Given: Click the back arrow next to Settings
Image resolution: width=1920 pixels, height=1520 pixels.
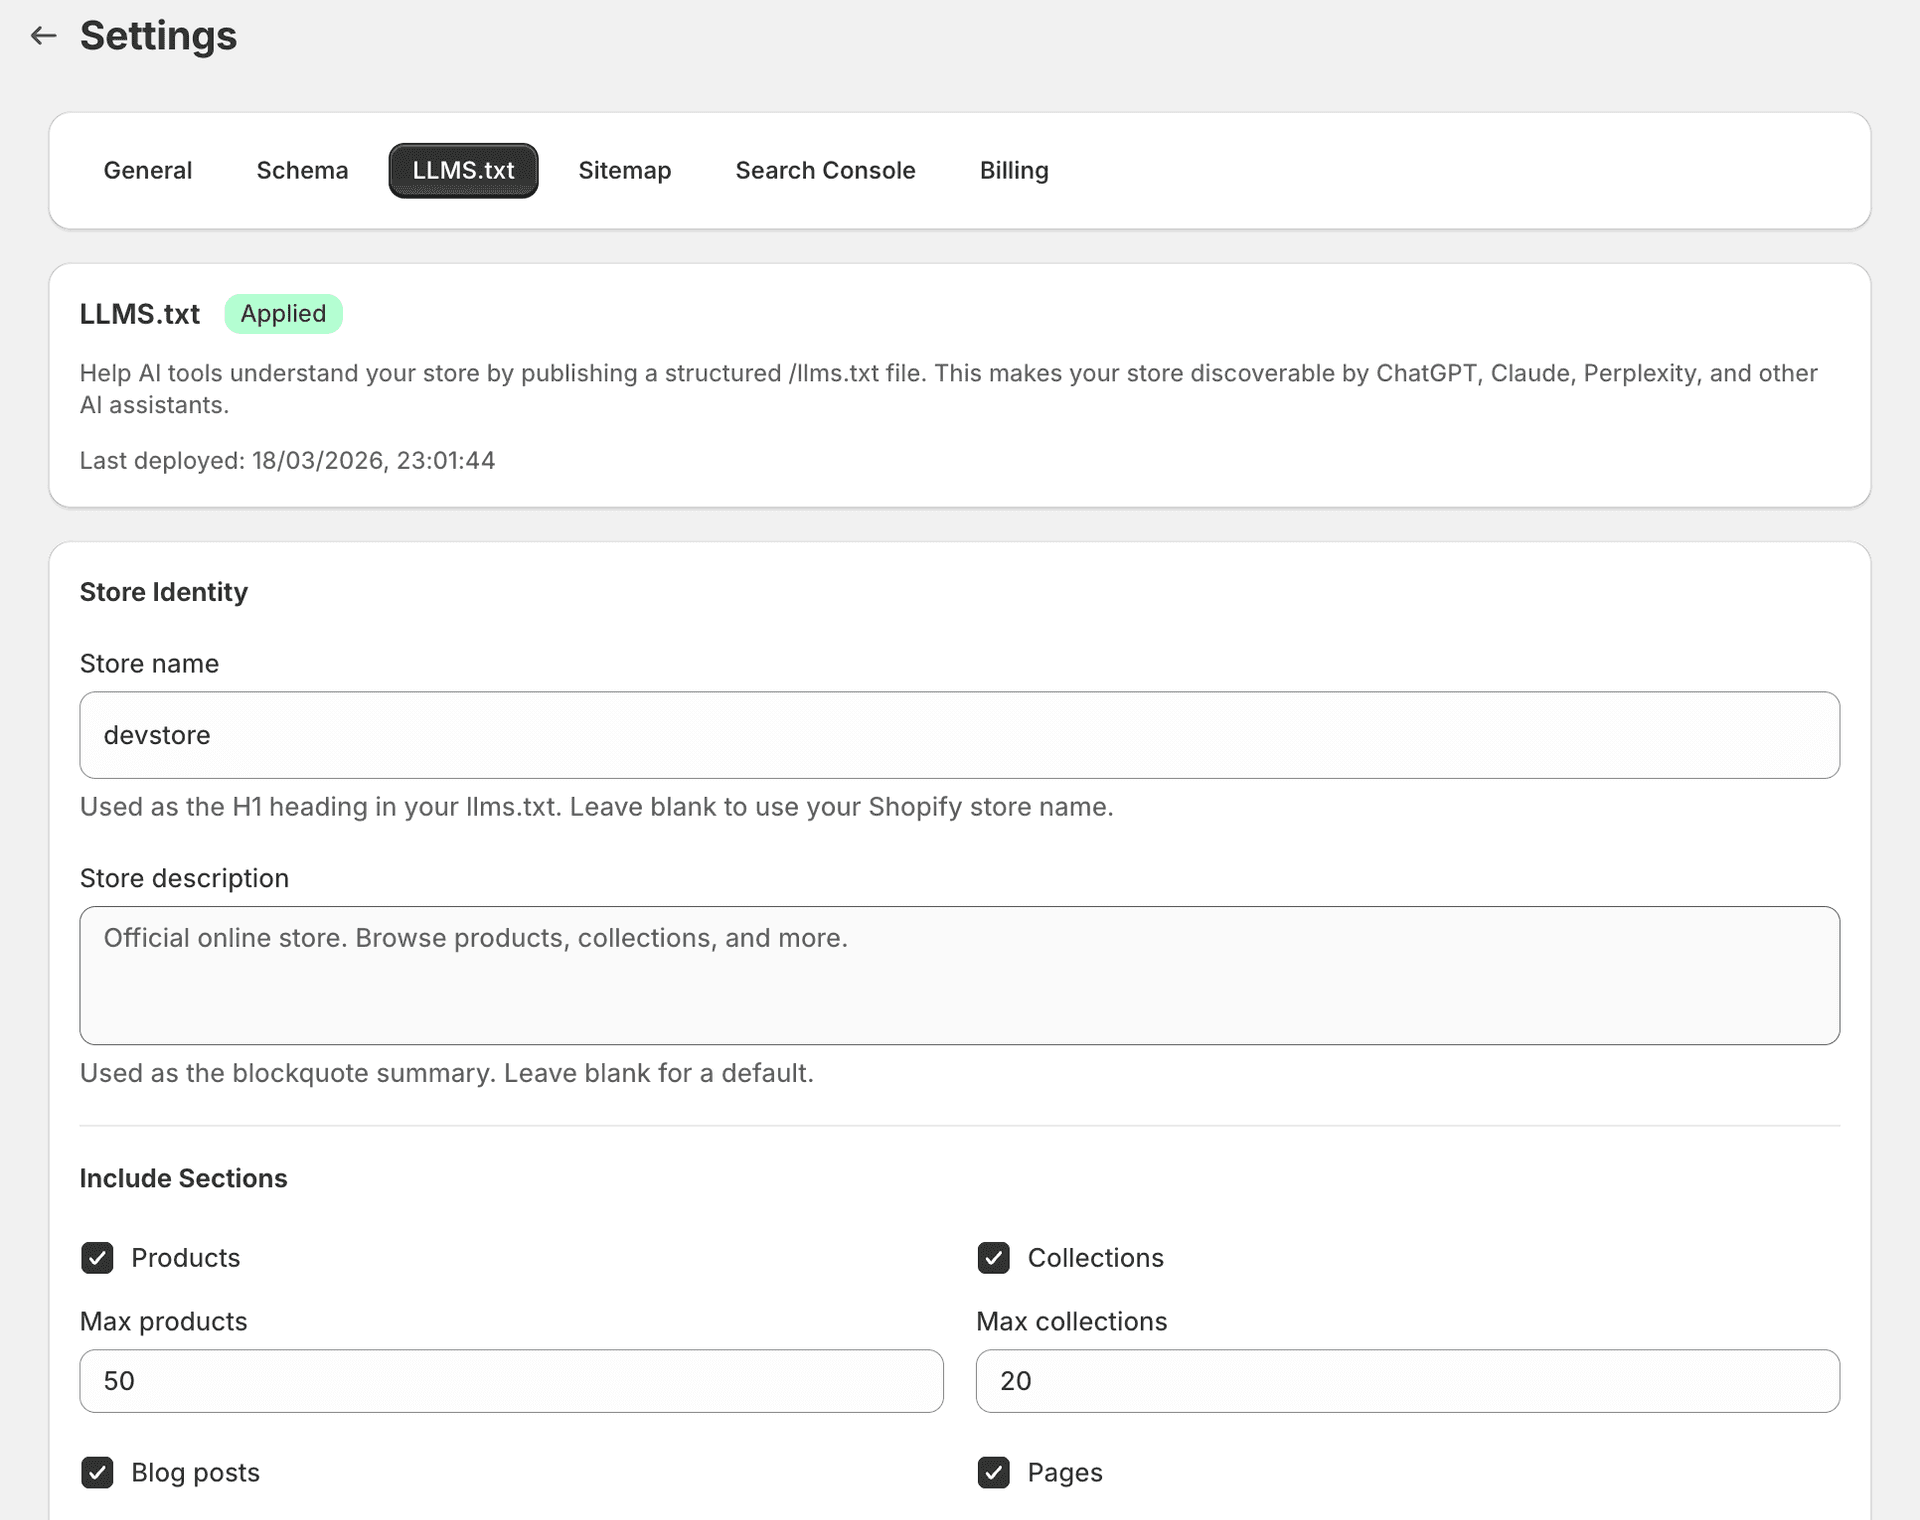Looking at the screenshot, I should [x=42, y=35].
